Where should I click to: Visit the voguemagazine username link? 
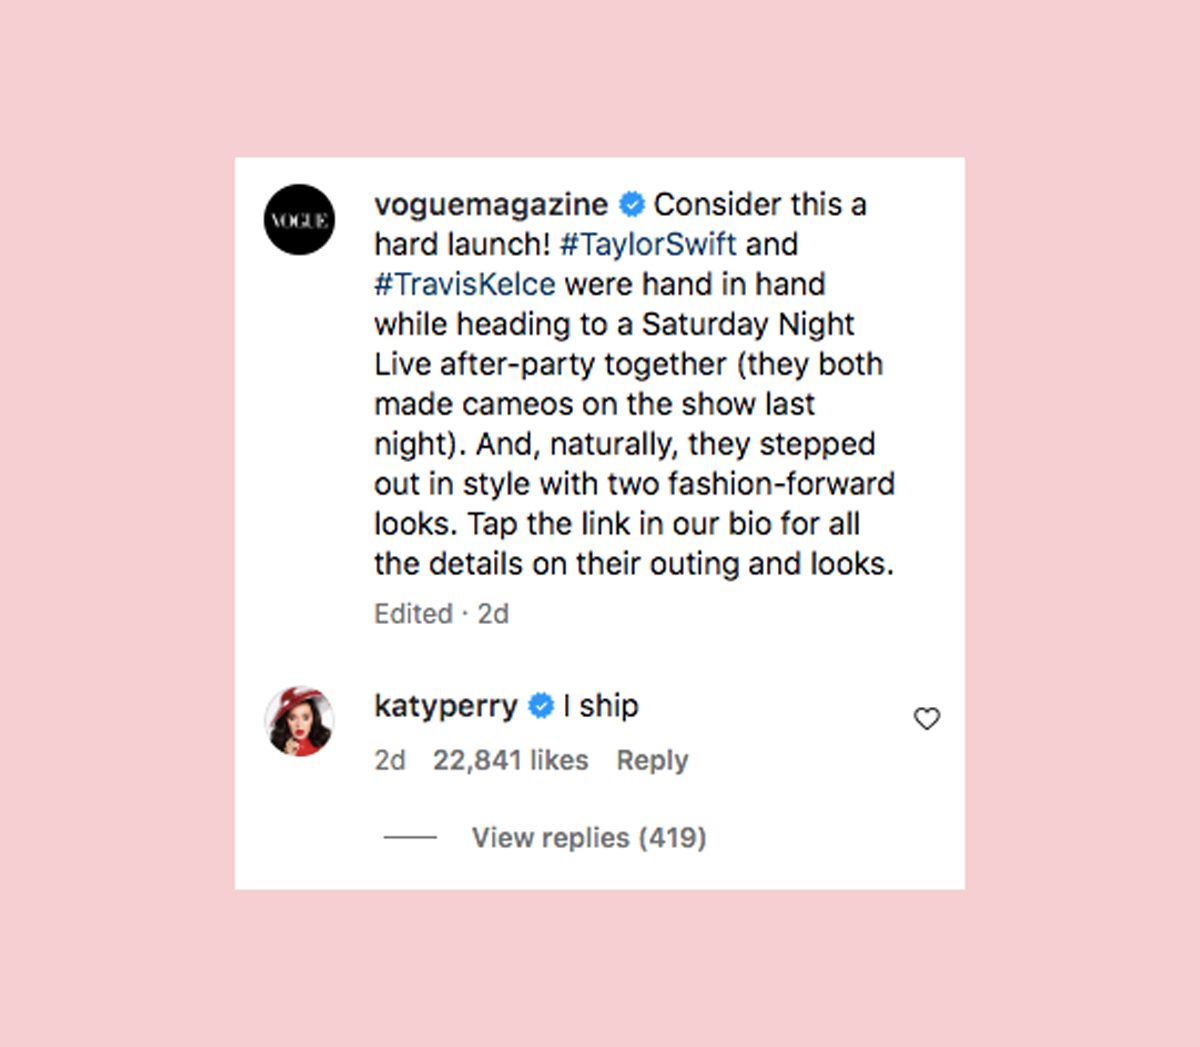[x=491, y=205]
